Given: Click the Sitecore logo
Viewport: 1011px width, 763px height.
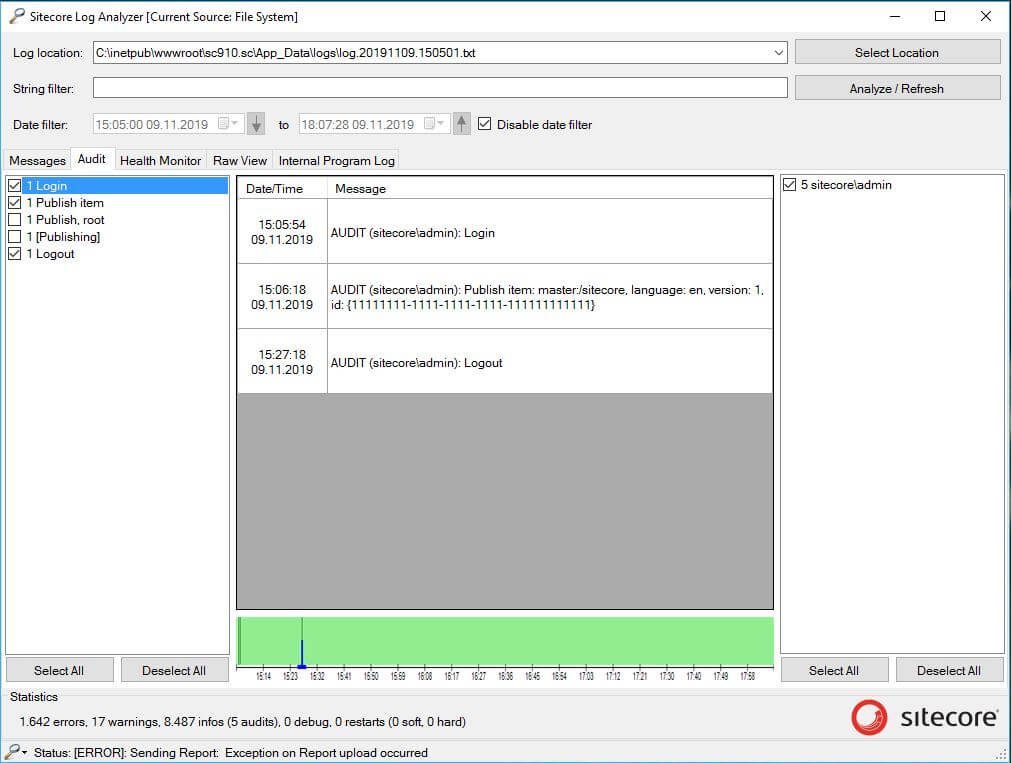Looking at the screenshot, I should (923, 717).
